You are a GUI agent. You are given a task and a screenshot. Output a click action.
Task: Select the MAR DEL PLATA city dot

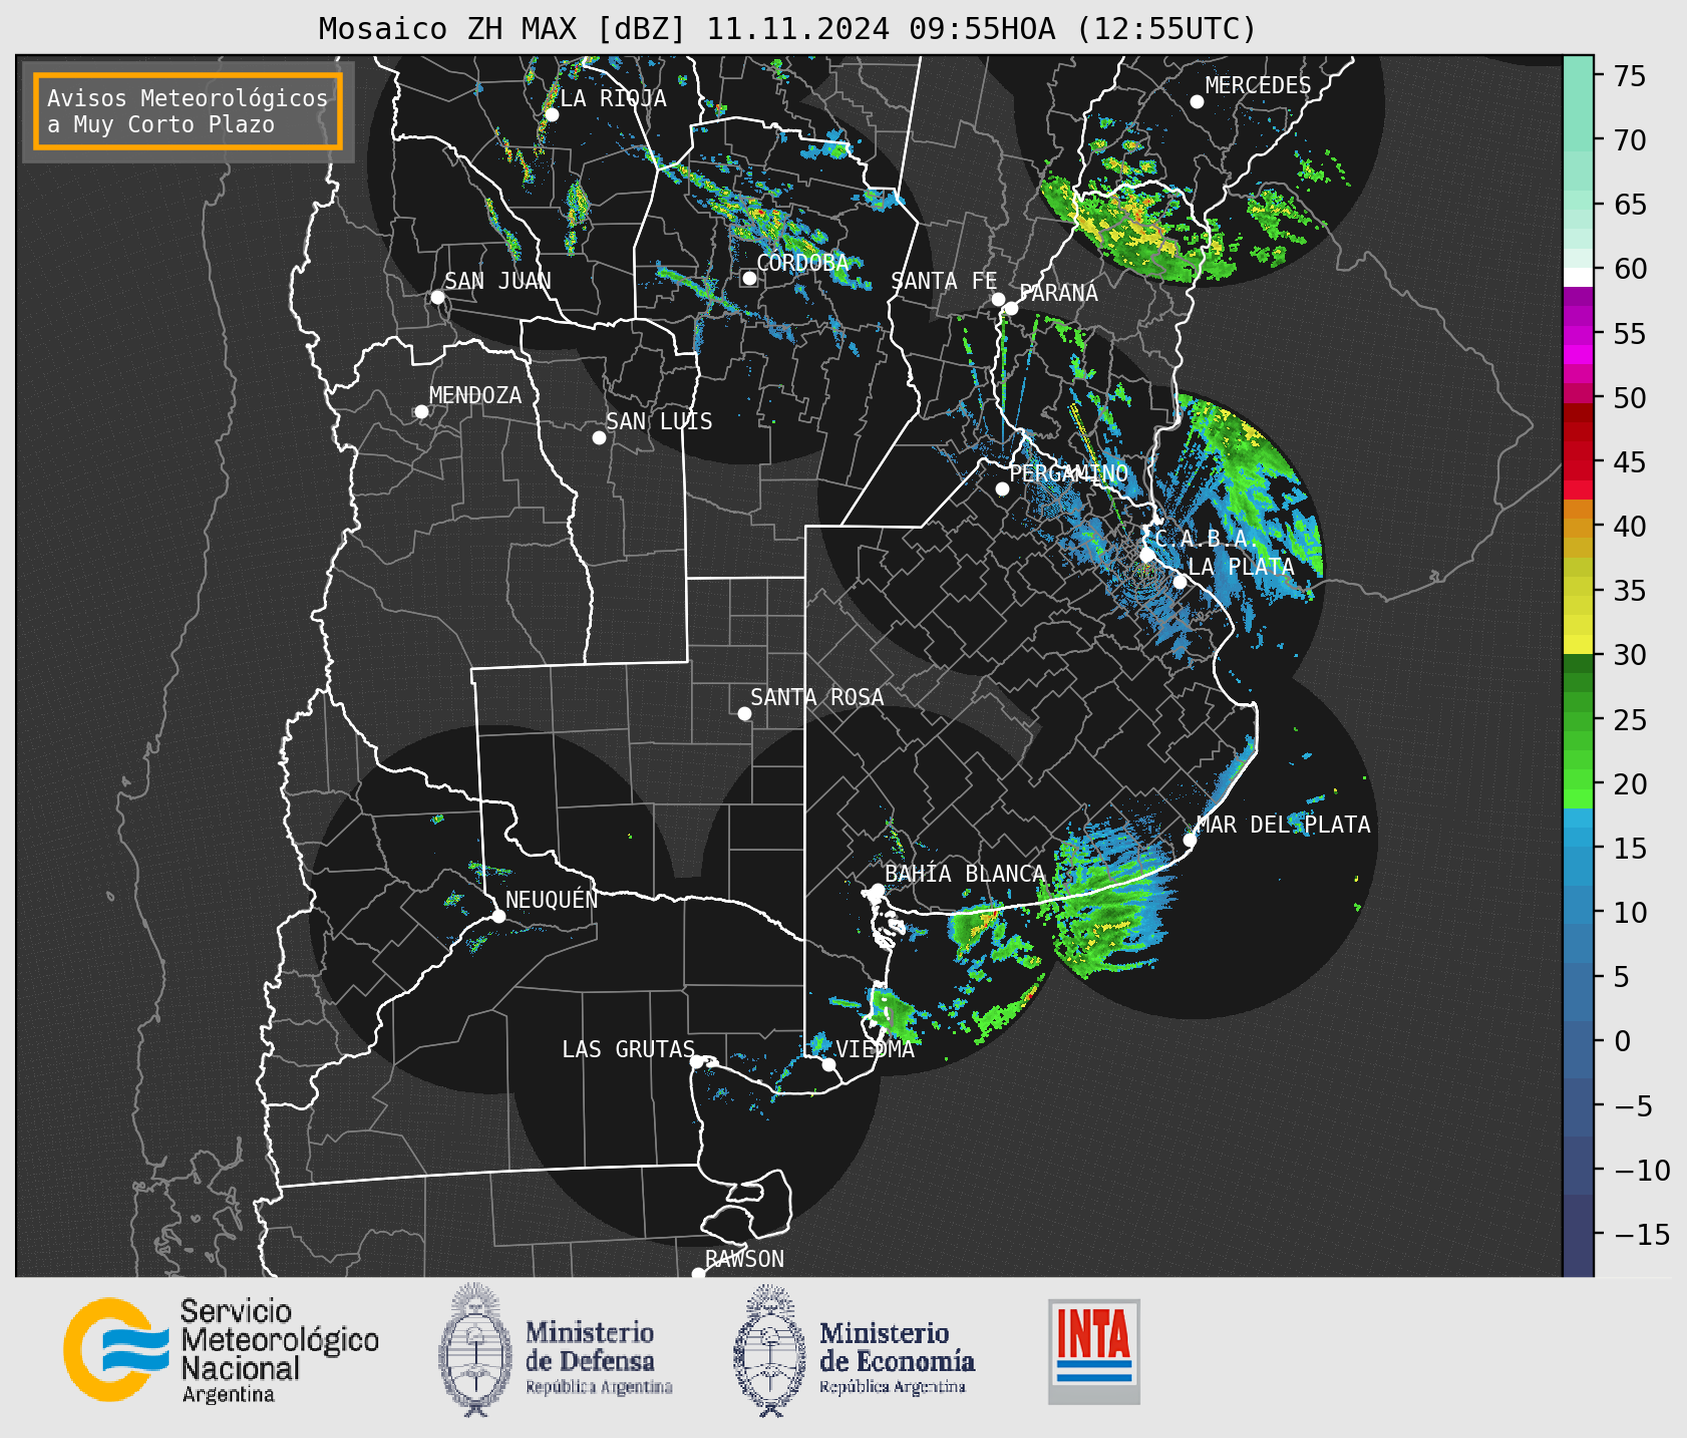[x=1190, y=840]
